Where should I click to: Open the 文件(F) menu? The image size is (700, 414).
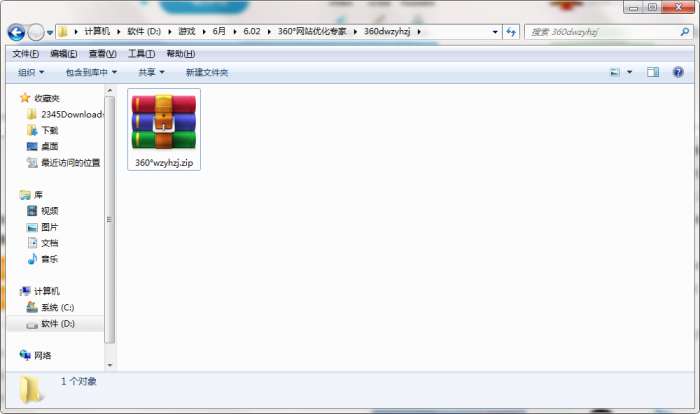pos(25,54)
